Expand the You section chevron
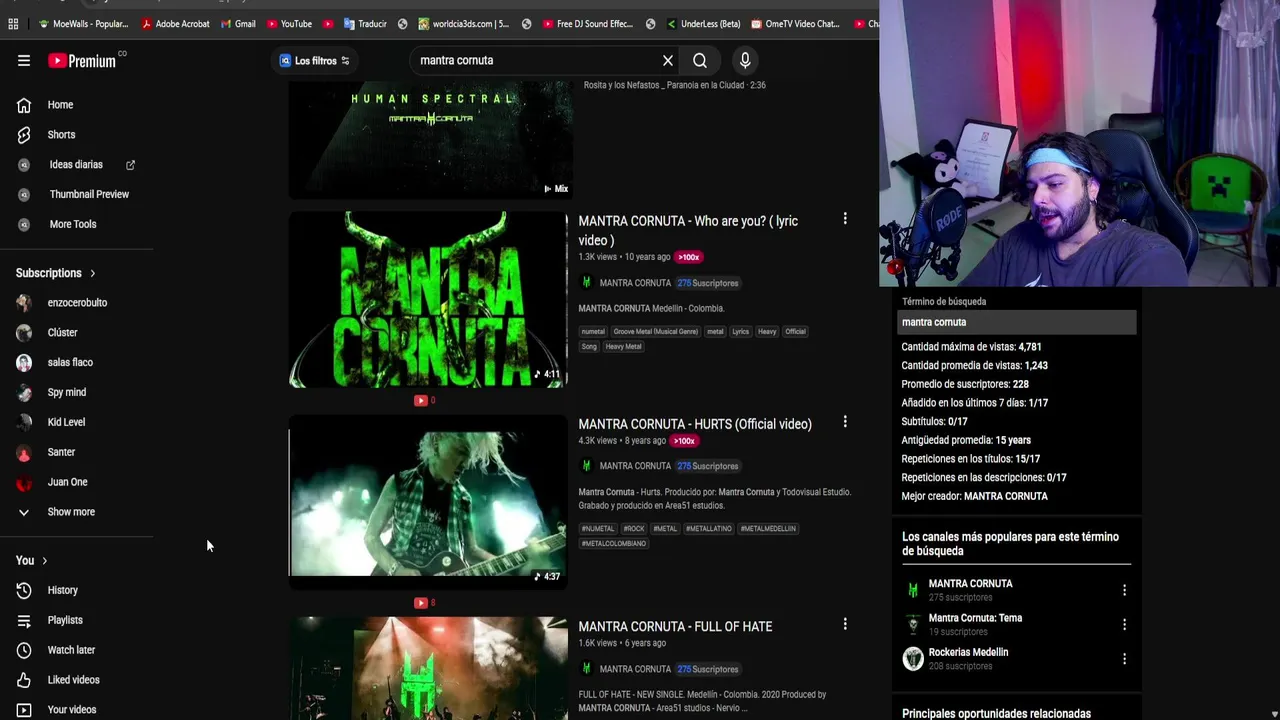The image size is (1280, 720). click(44, 561)
